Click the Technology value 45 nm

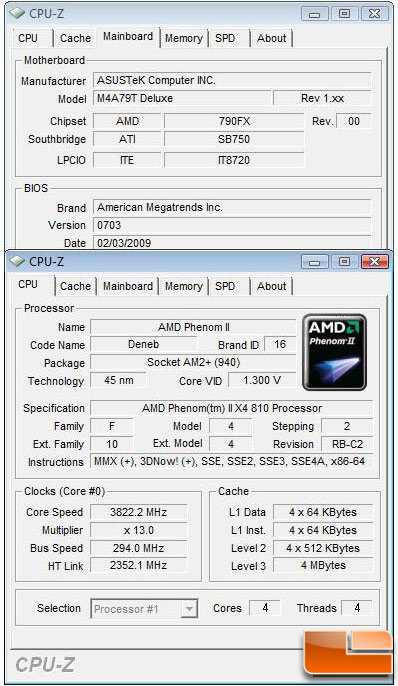click(119, 381)
